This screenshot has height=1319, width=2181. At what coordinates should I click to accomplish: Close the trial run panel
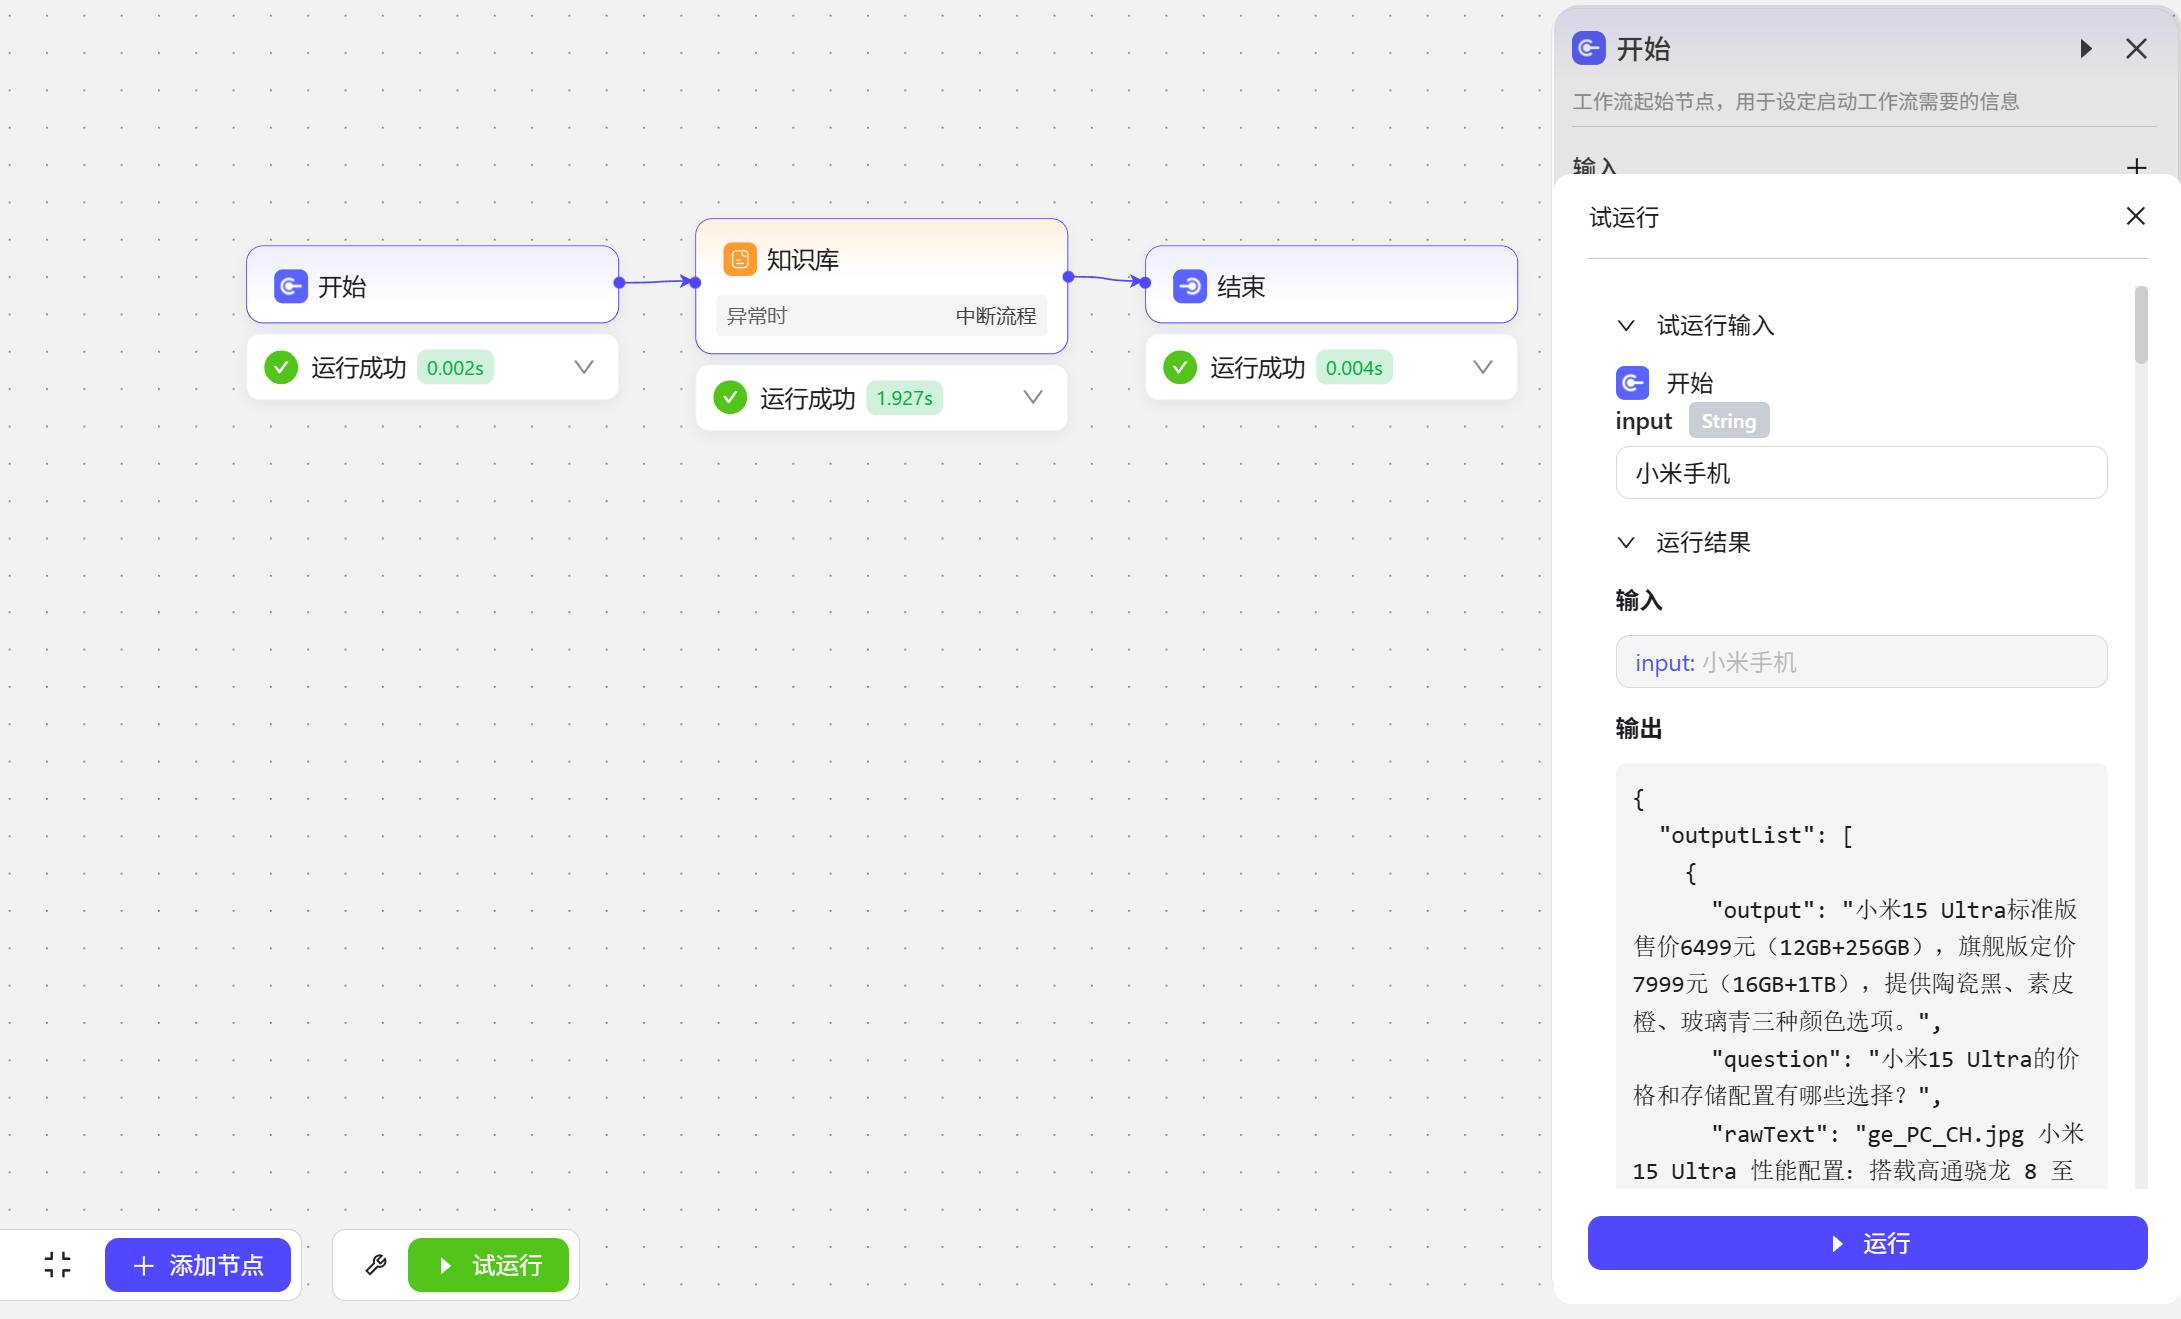2135,217
